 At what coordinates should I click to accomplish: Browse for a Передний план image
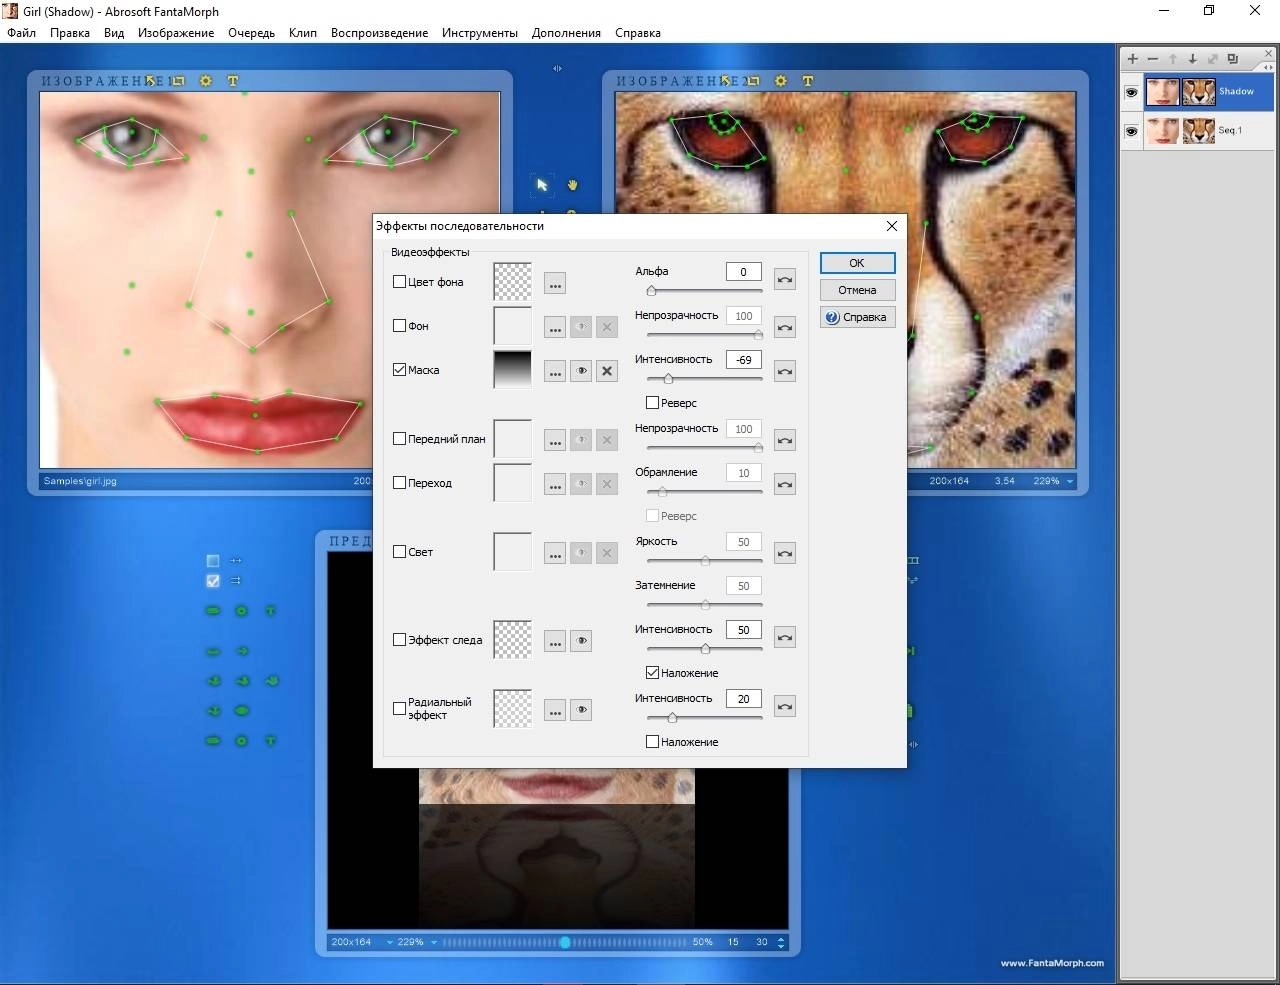tap(555, 440)
